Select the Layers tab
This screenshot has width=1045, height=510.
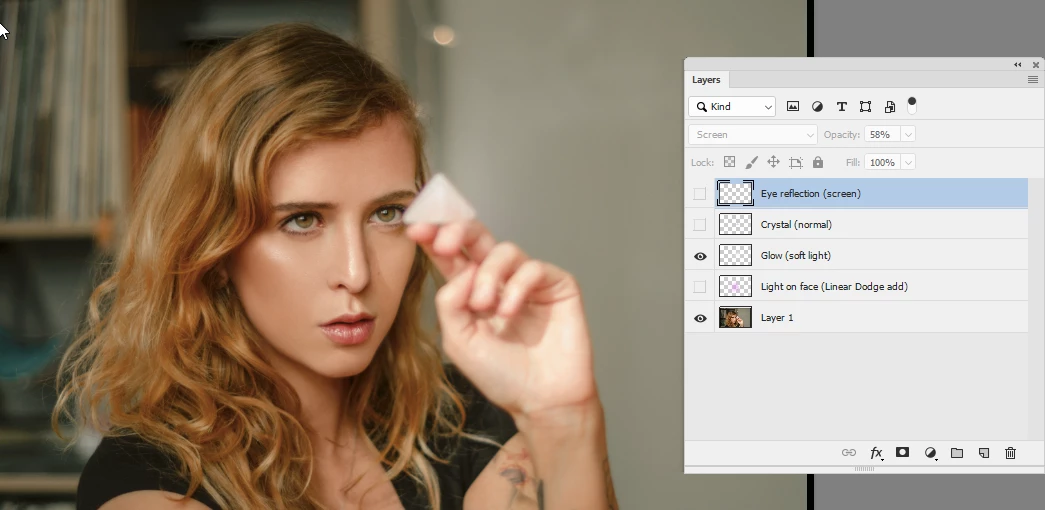pos(706,80)
